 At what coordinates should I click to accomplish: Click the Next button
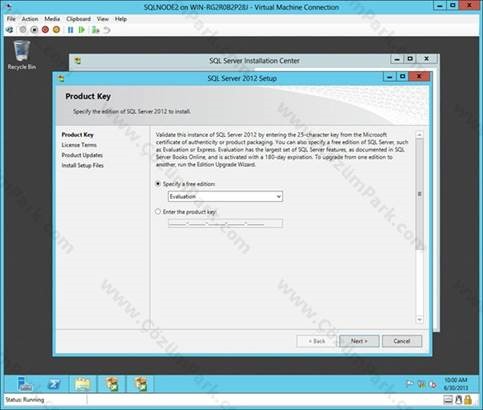pyautogui.click(x=359, y=341)
